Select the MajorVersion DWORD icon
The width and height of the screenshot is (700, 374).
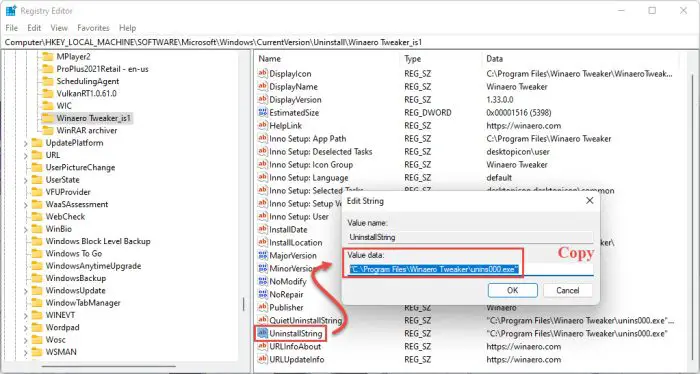coord(262,256)
